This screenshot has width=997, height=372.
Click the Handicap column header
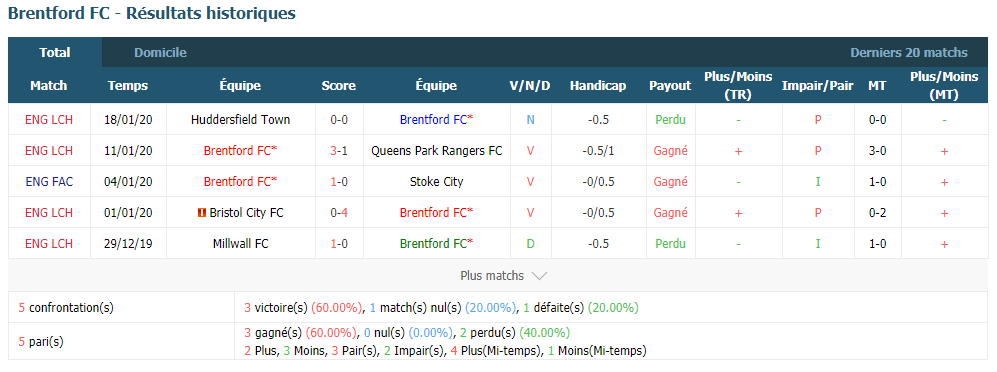pyautogui.click(x=597, y=86)
